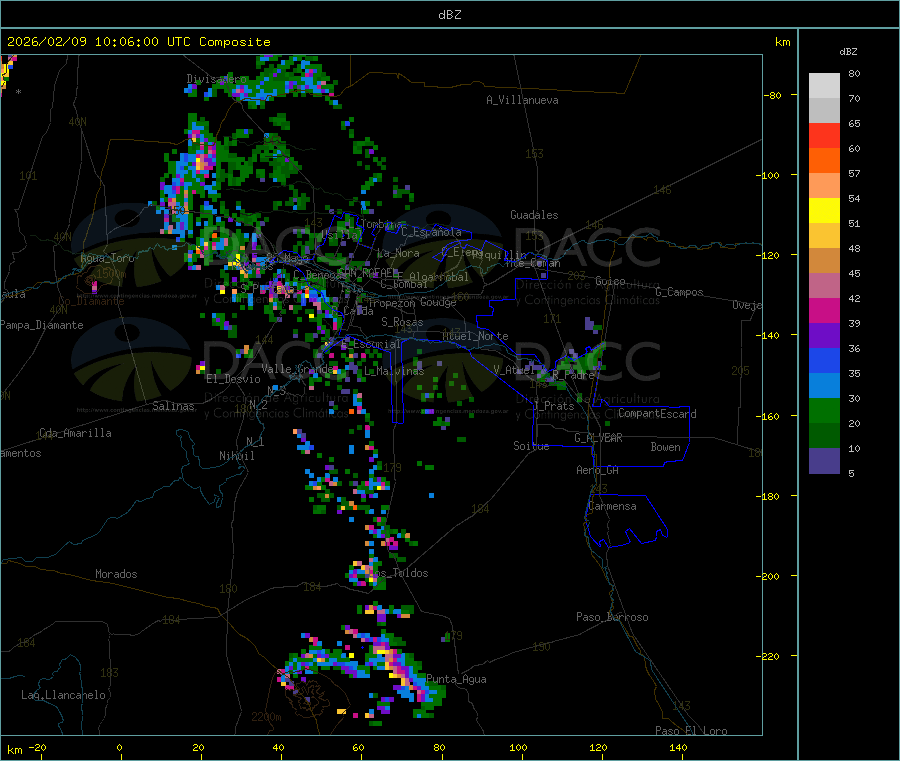Viewport: 900px width, 761px height.
Task: Click the Guadales location label
Action: coord(534,215)
